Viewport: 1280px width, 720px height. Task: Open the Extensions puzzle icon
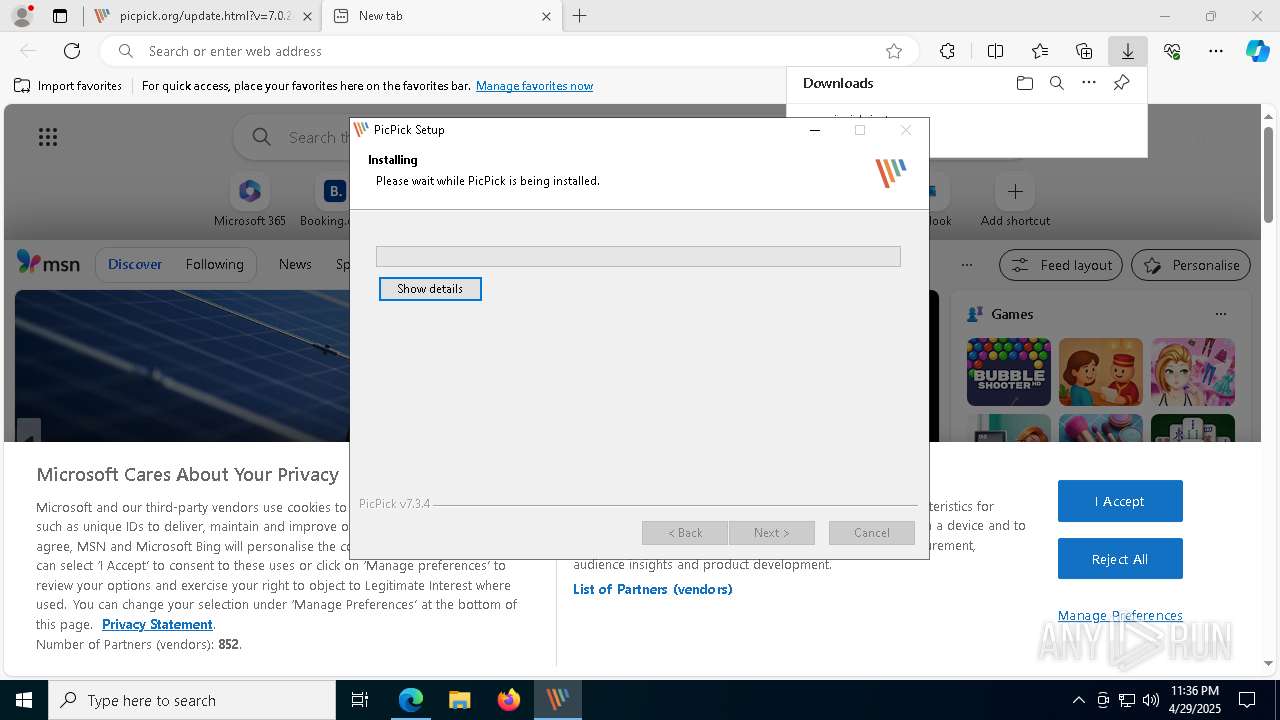tap(947, 51)
